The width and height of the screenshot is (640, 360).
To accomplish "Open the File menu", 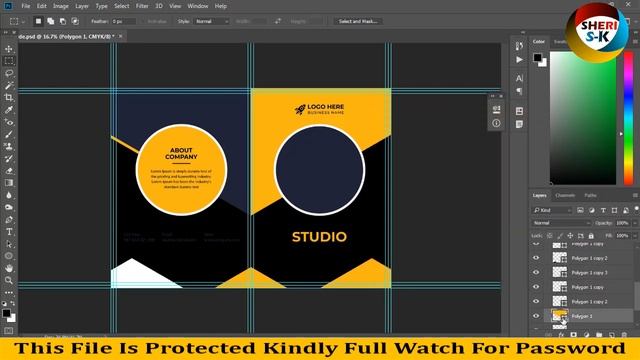I will click(x=26, y=6).
